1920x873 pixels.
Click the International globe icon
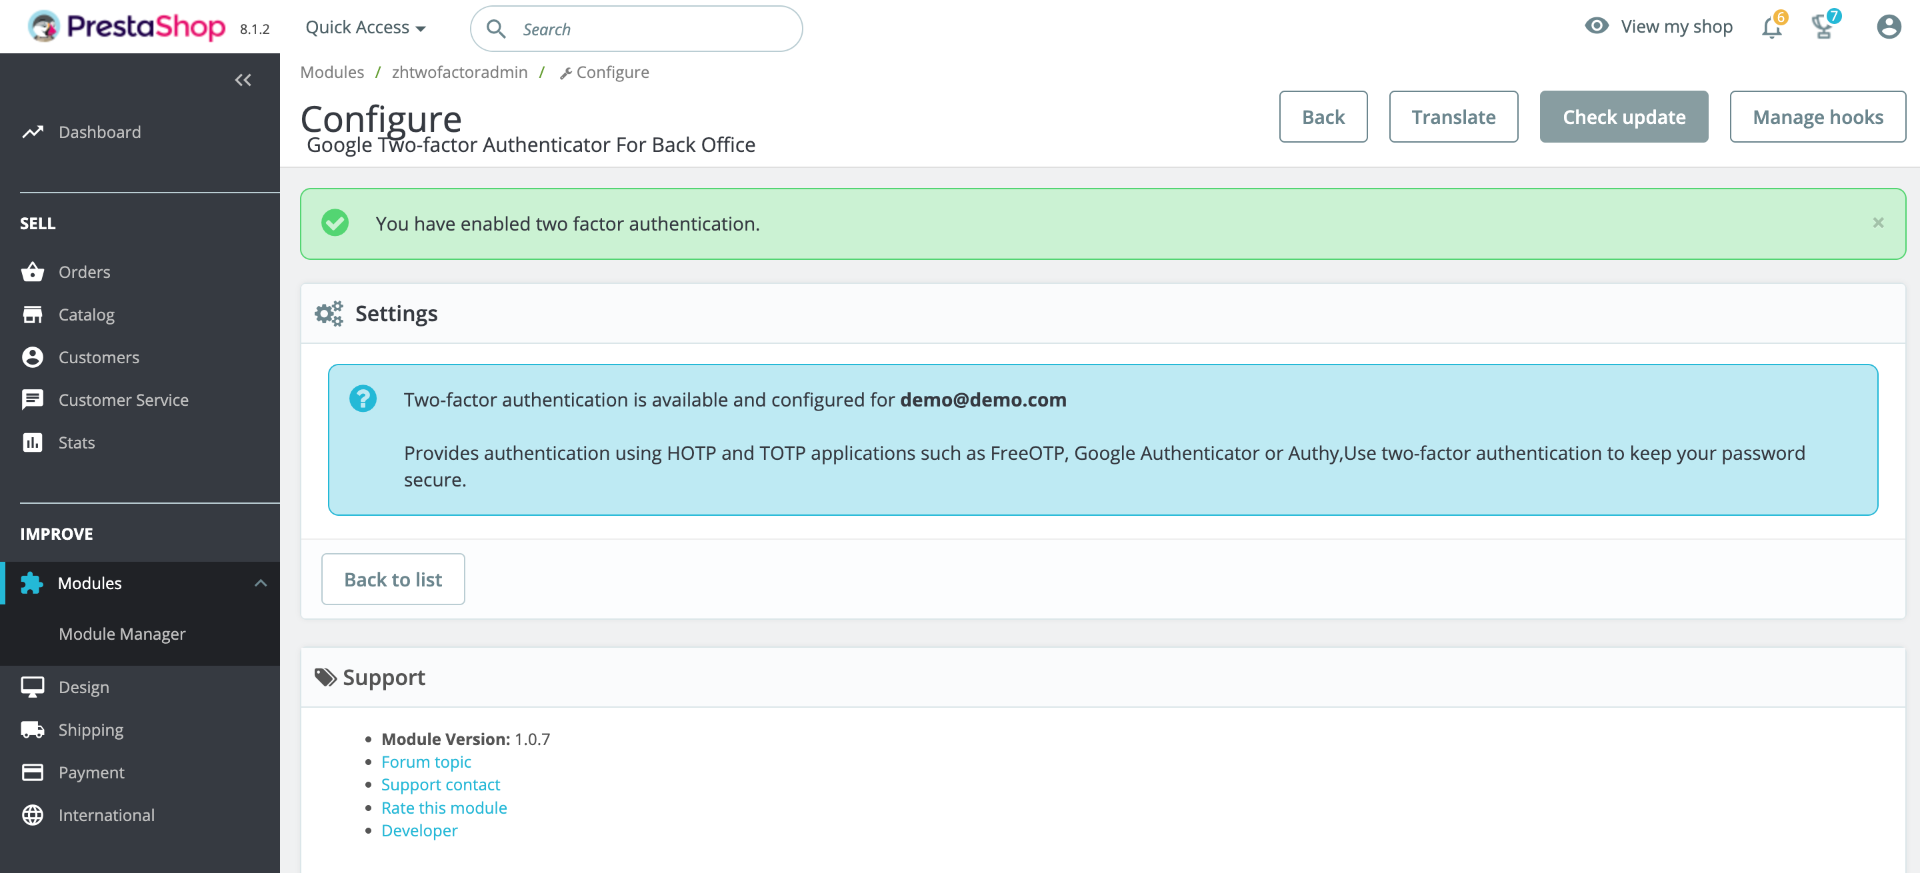click(33, 815)
